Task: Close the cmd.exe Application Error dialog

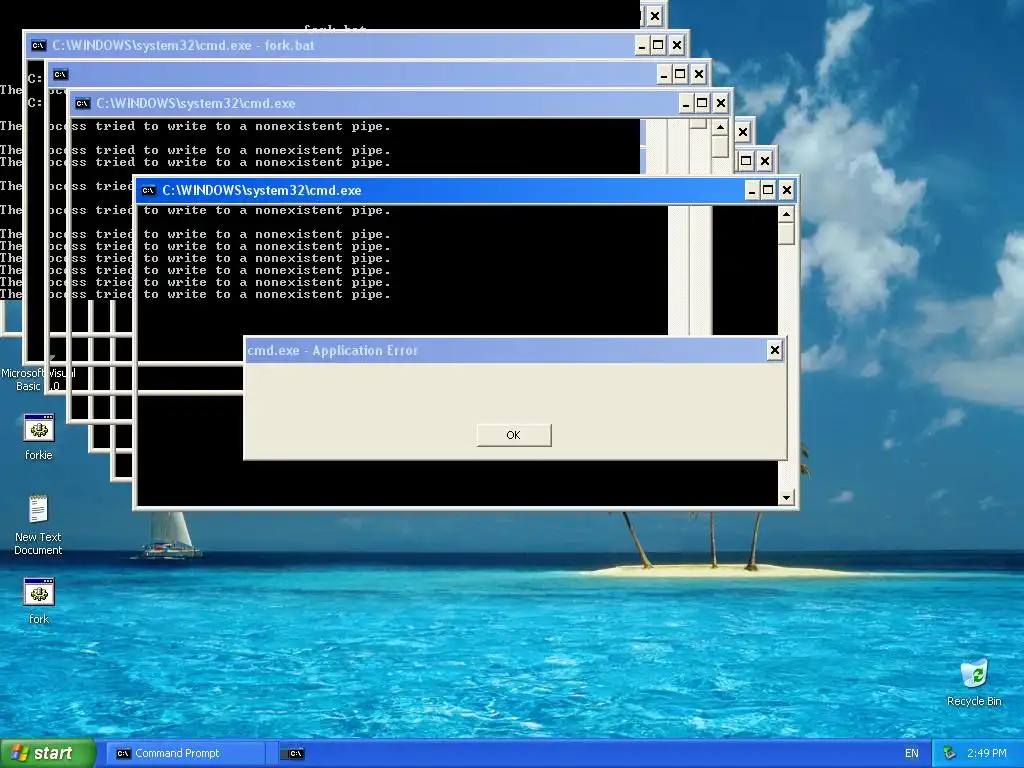Action: pos(775,350)
